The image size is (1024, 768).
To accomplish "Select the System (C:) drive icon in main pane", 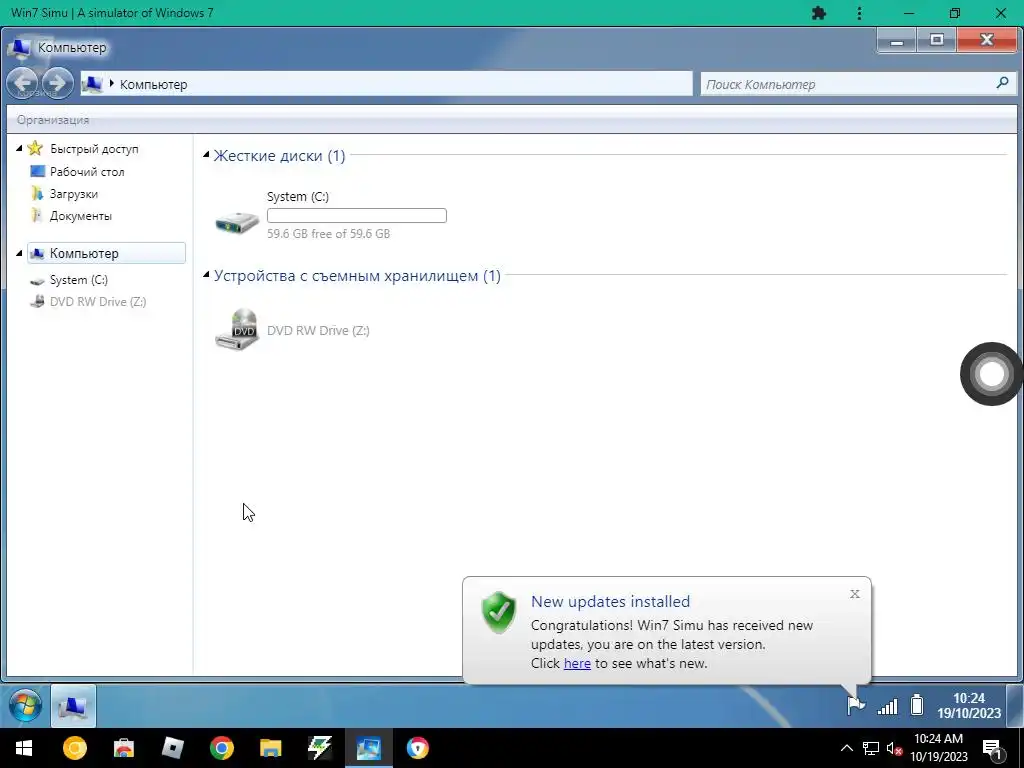I will (x=237, y=222).
